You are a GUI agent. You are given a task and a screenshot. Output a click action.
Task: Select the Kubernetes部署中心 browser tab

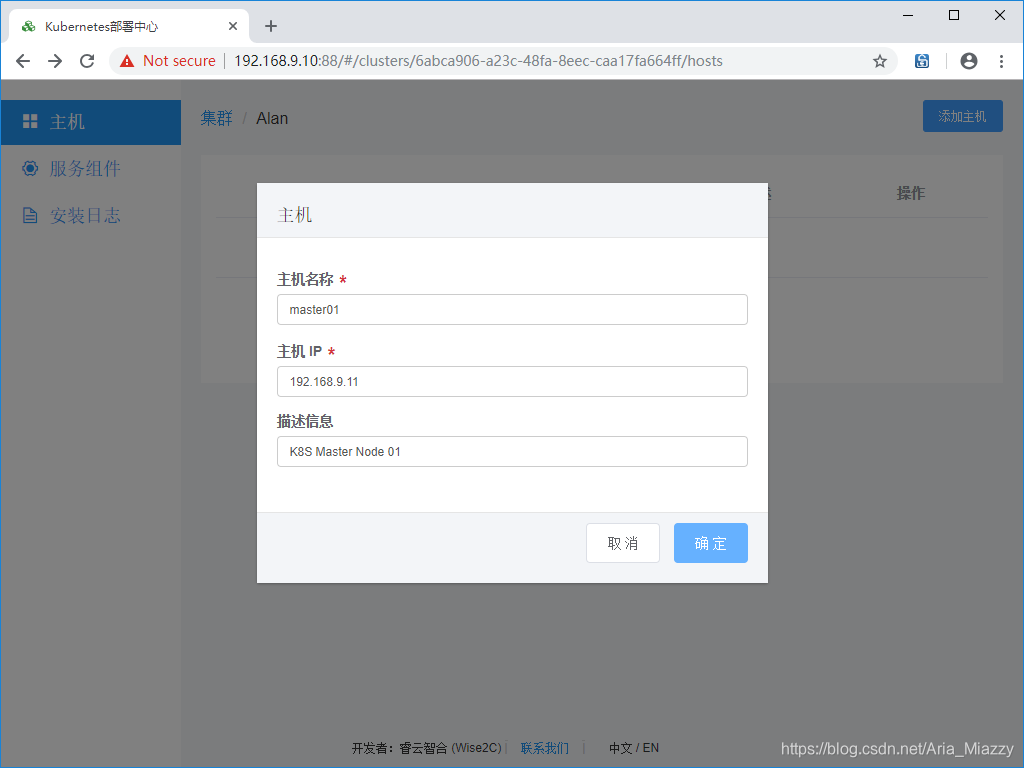click(129, 26)
